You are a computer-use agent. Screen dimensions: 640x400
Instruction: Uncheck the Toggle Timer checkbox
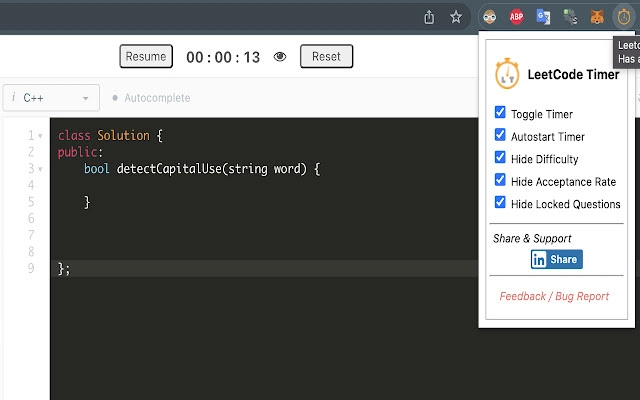pyautogui.click(x=501, y=113)
